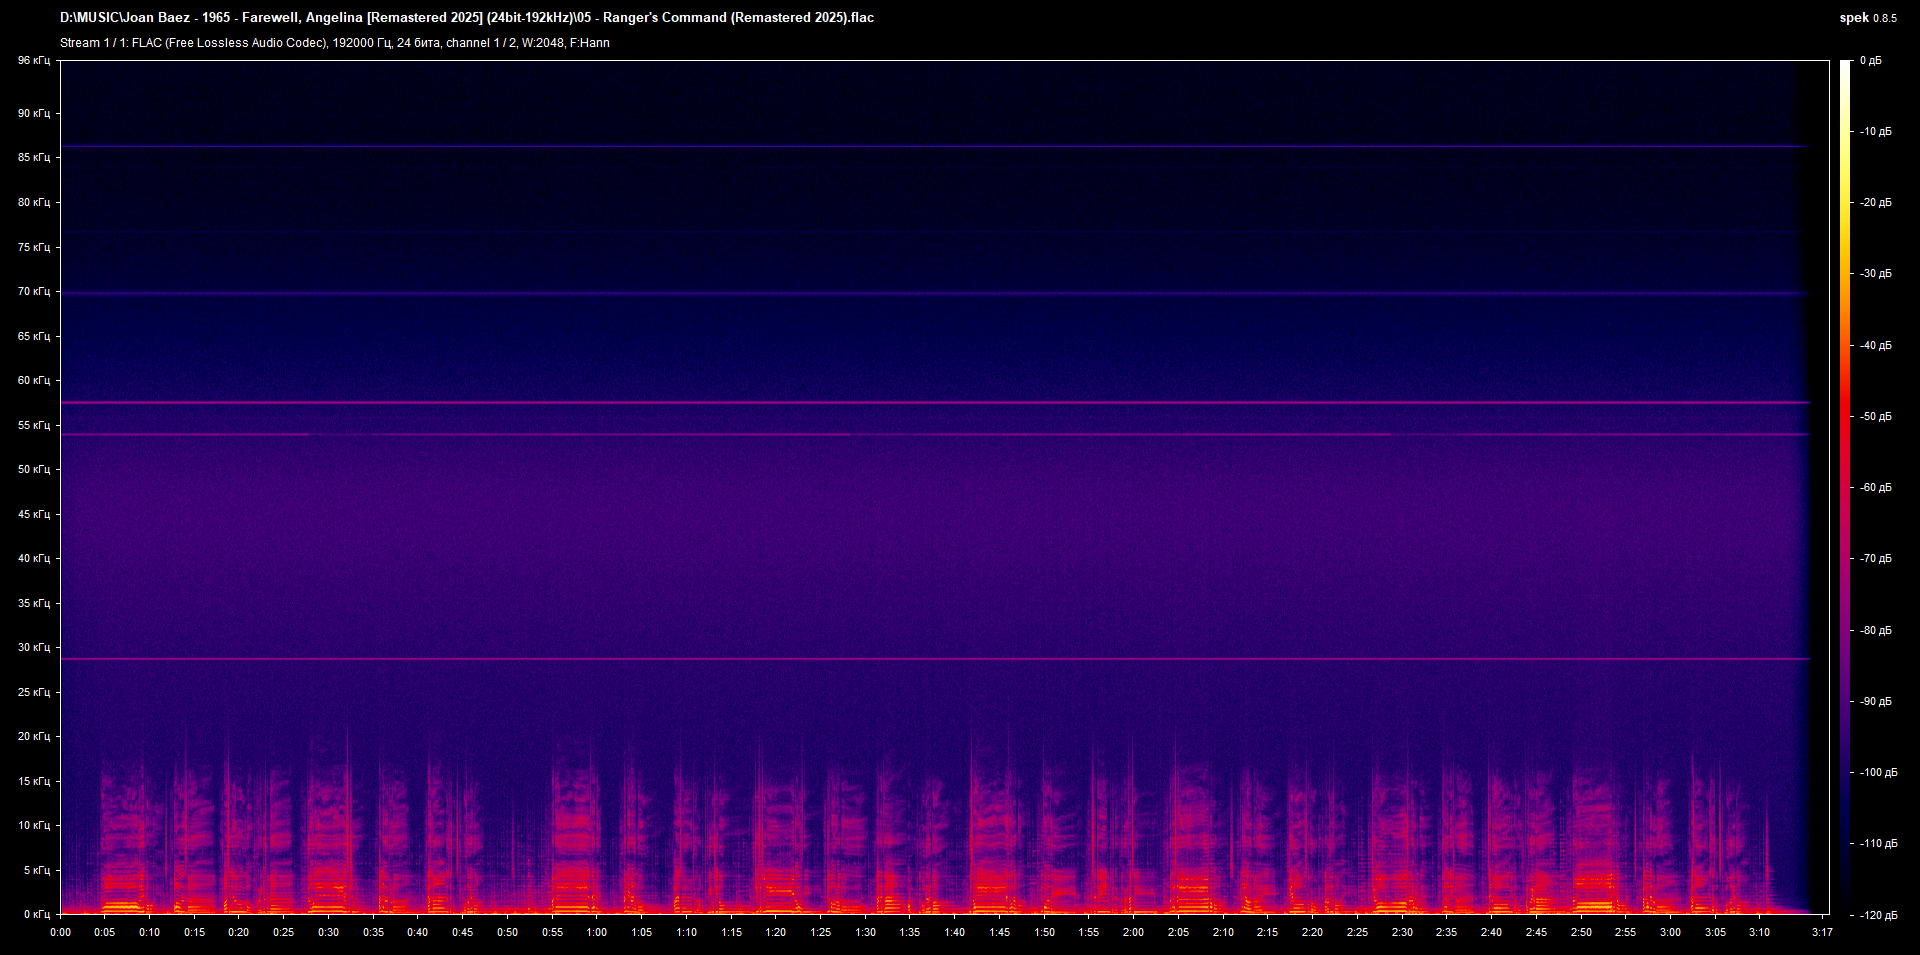Click the "55 кГц" frequency label

[34, 426]
